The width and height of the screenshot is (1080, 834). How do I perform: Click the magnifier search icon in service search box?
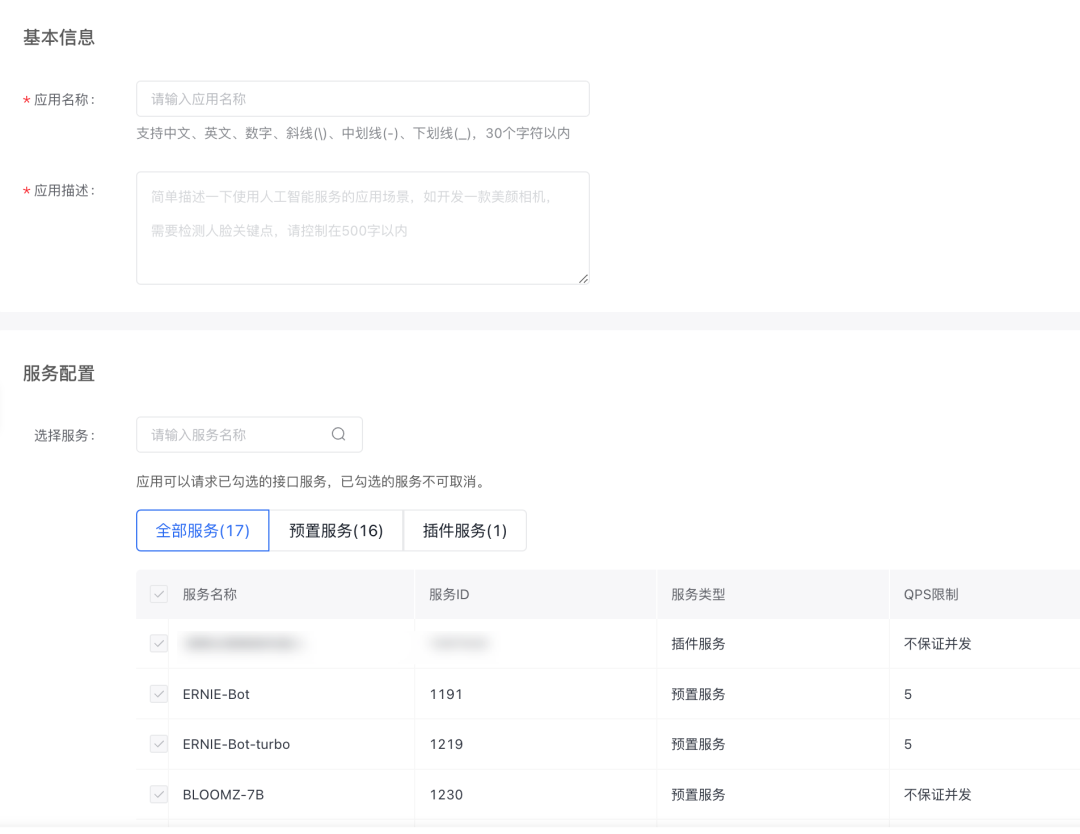pos(338,434)
